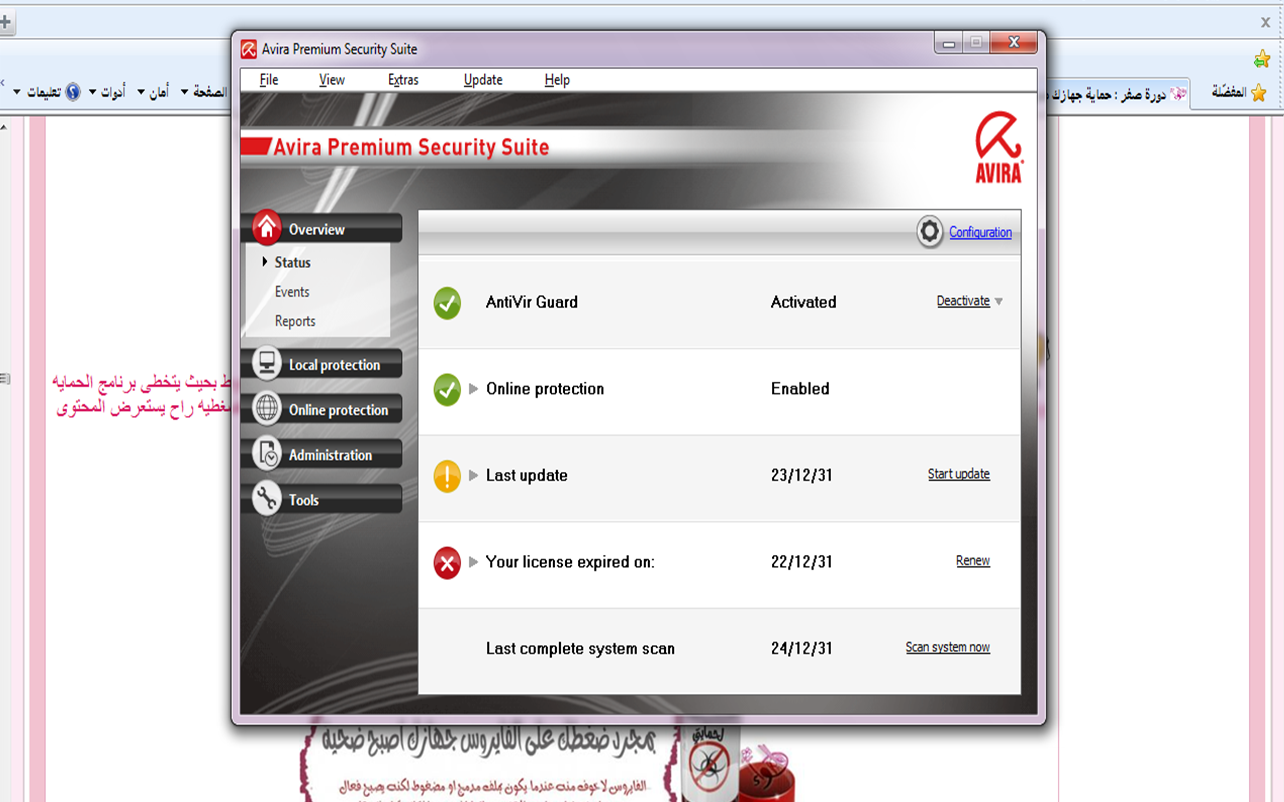Expand the Online protection status row
Viewport: 1284px width, 802px height.
474,389
